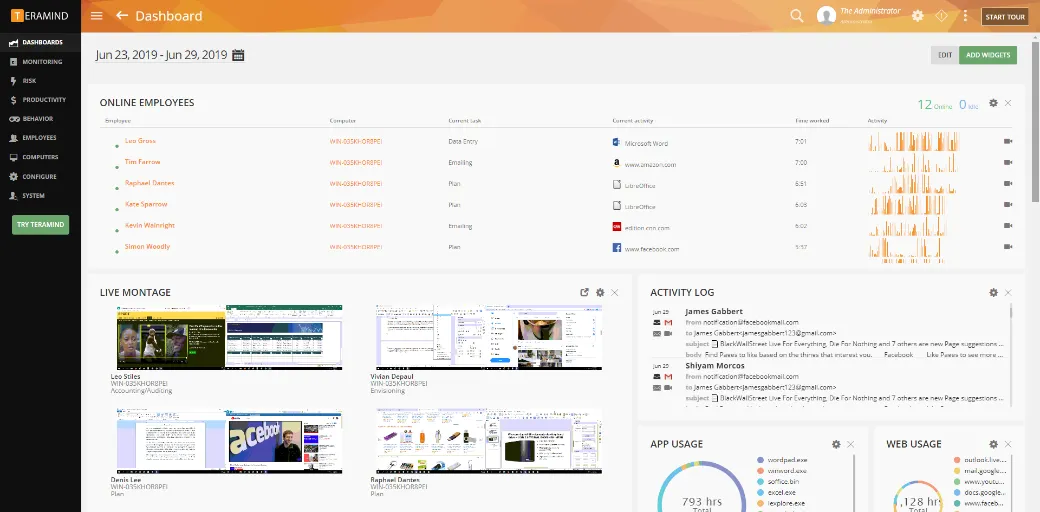1040x512 pixels.
Task: Open employee Leo Gross profile link
Action: [x=140, y=141]
